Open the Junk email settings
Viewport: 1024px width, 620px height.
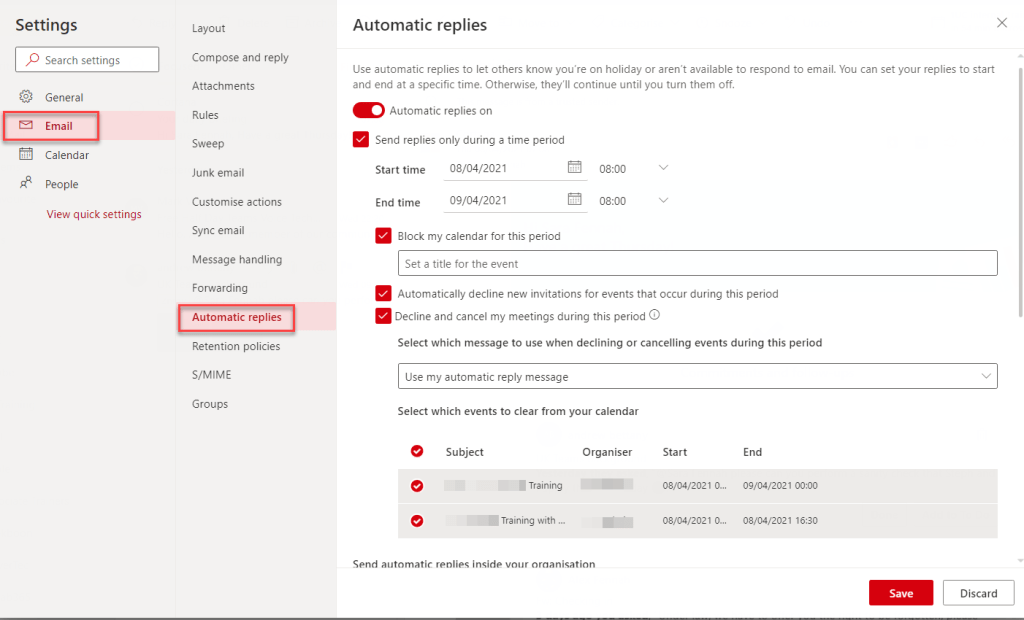[x=218, y=173]
